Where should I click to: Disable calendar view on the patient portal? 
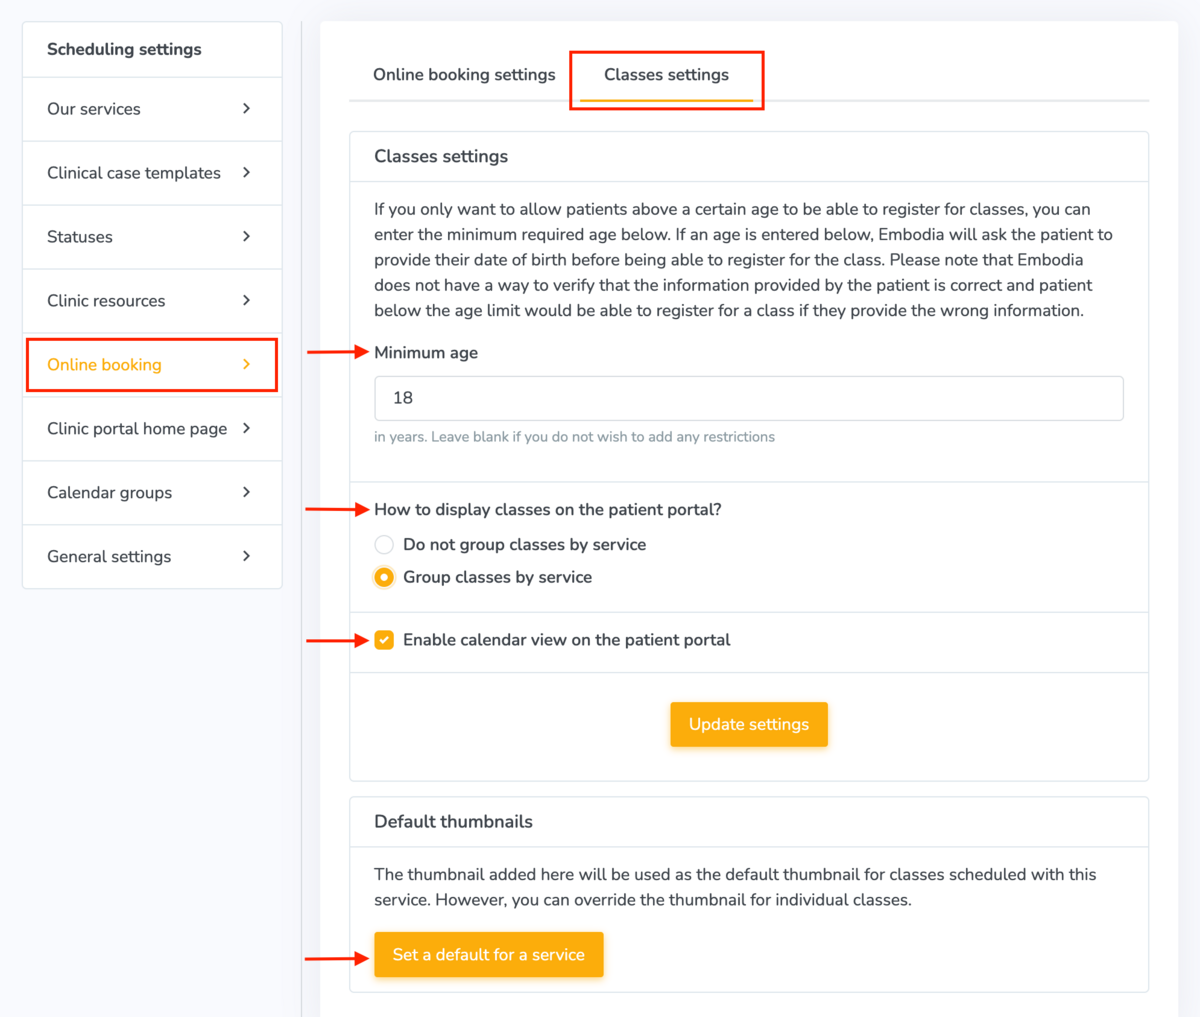[384, 640]
